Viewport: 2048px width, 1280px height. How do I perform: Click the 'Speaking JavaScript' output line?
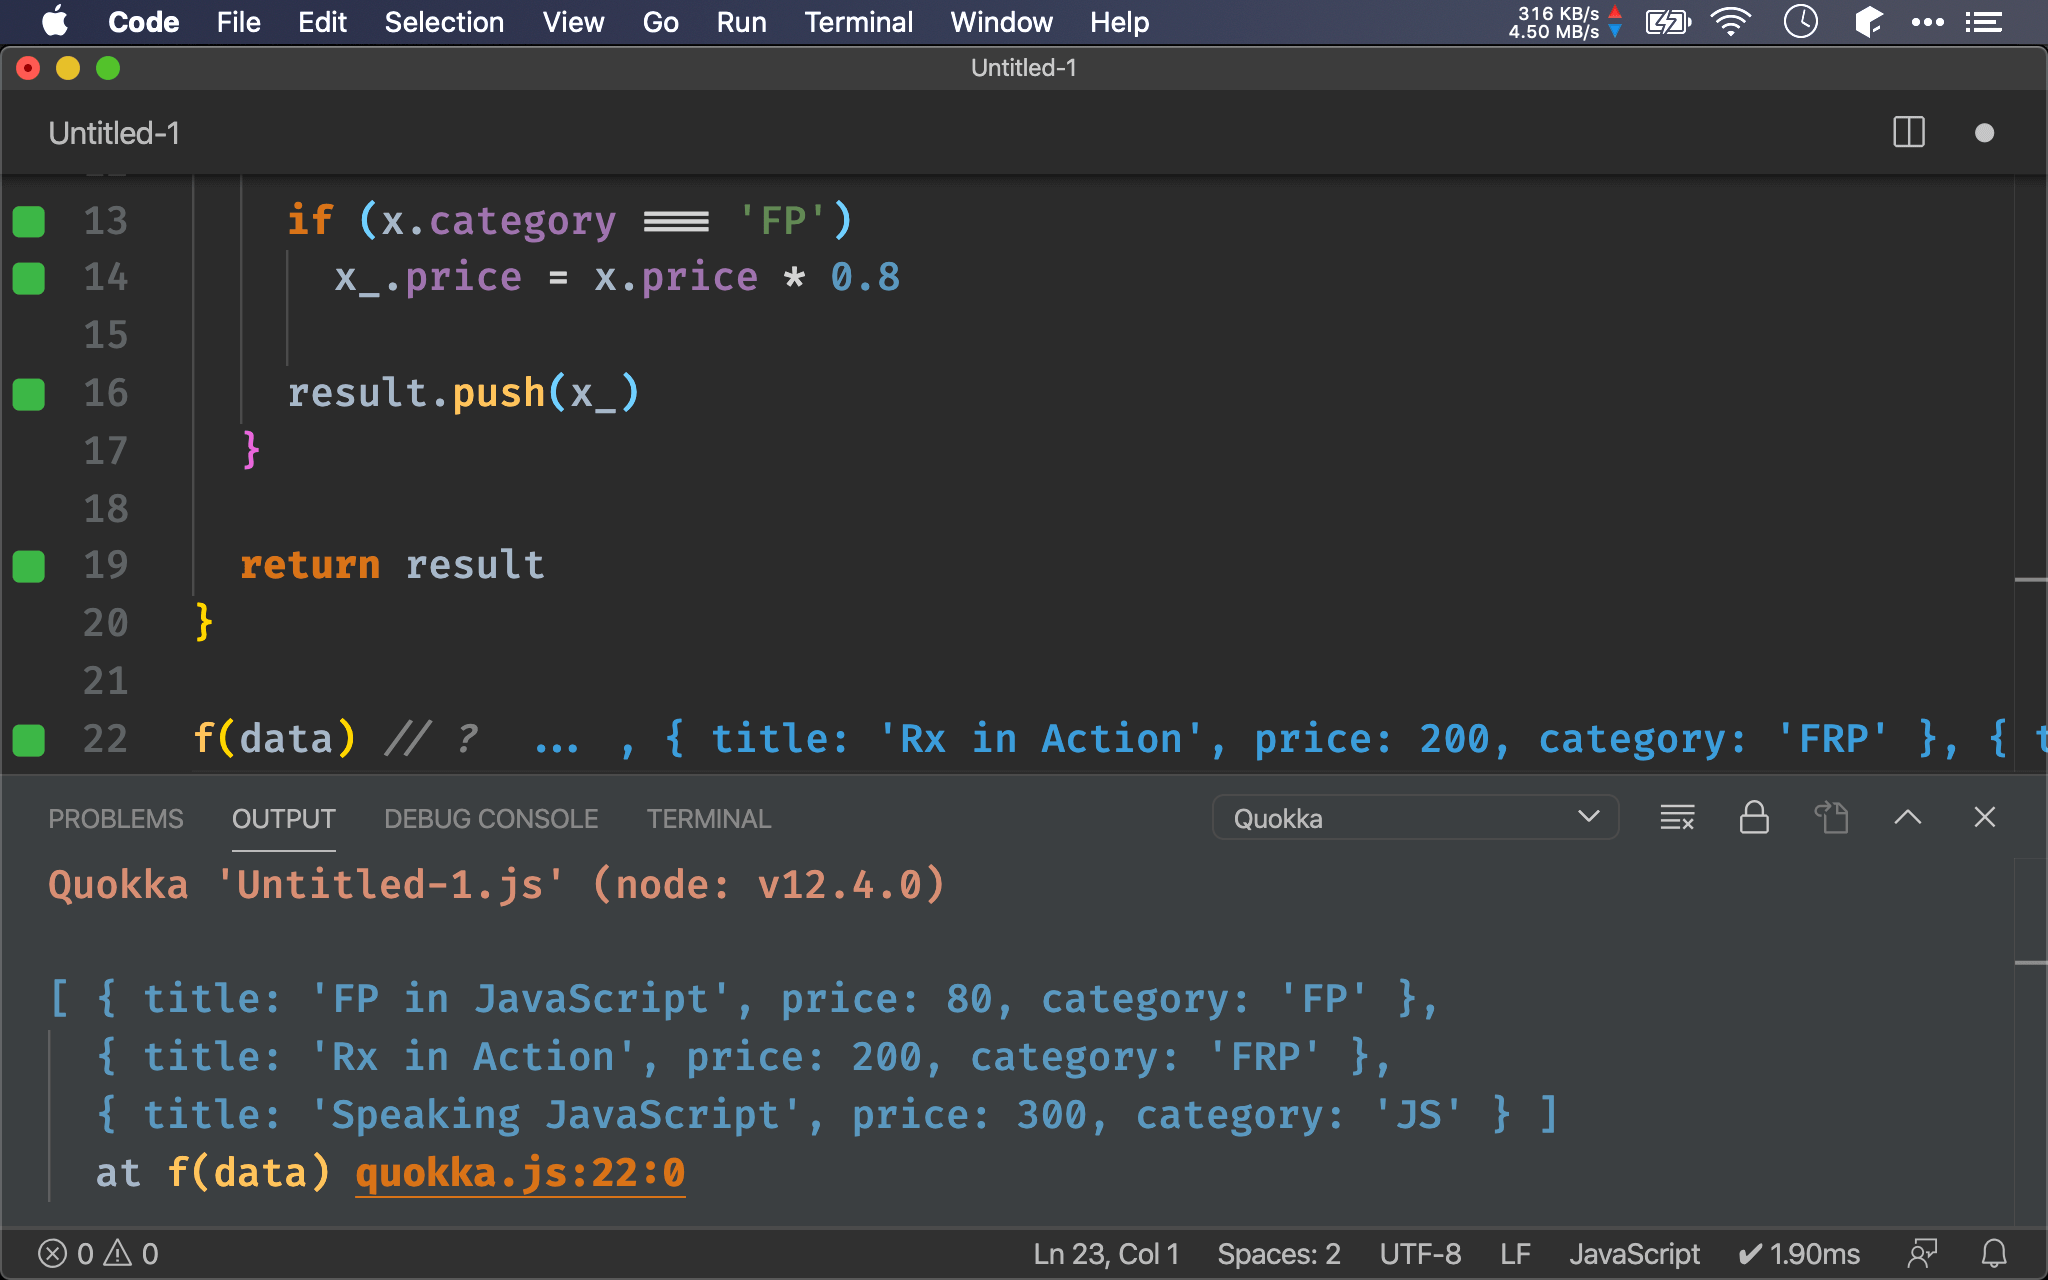coord(827,1114)
